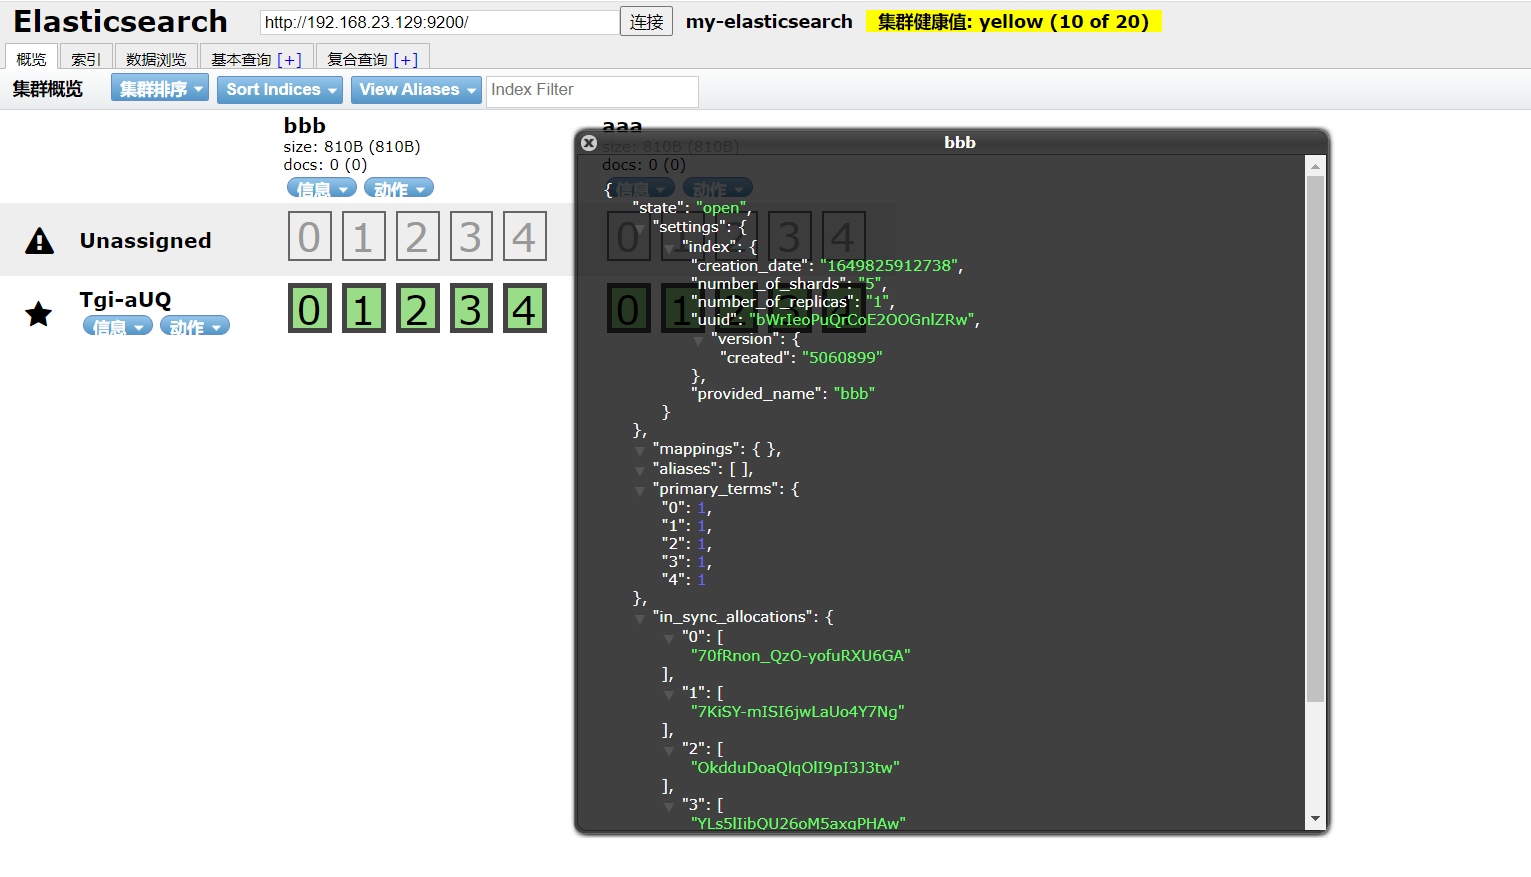Click the uuid value bWrIeoPuQrCoE2OOGnlZRw
Viewport: 1531px width, 877px height.
[862, 319]
